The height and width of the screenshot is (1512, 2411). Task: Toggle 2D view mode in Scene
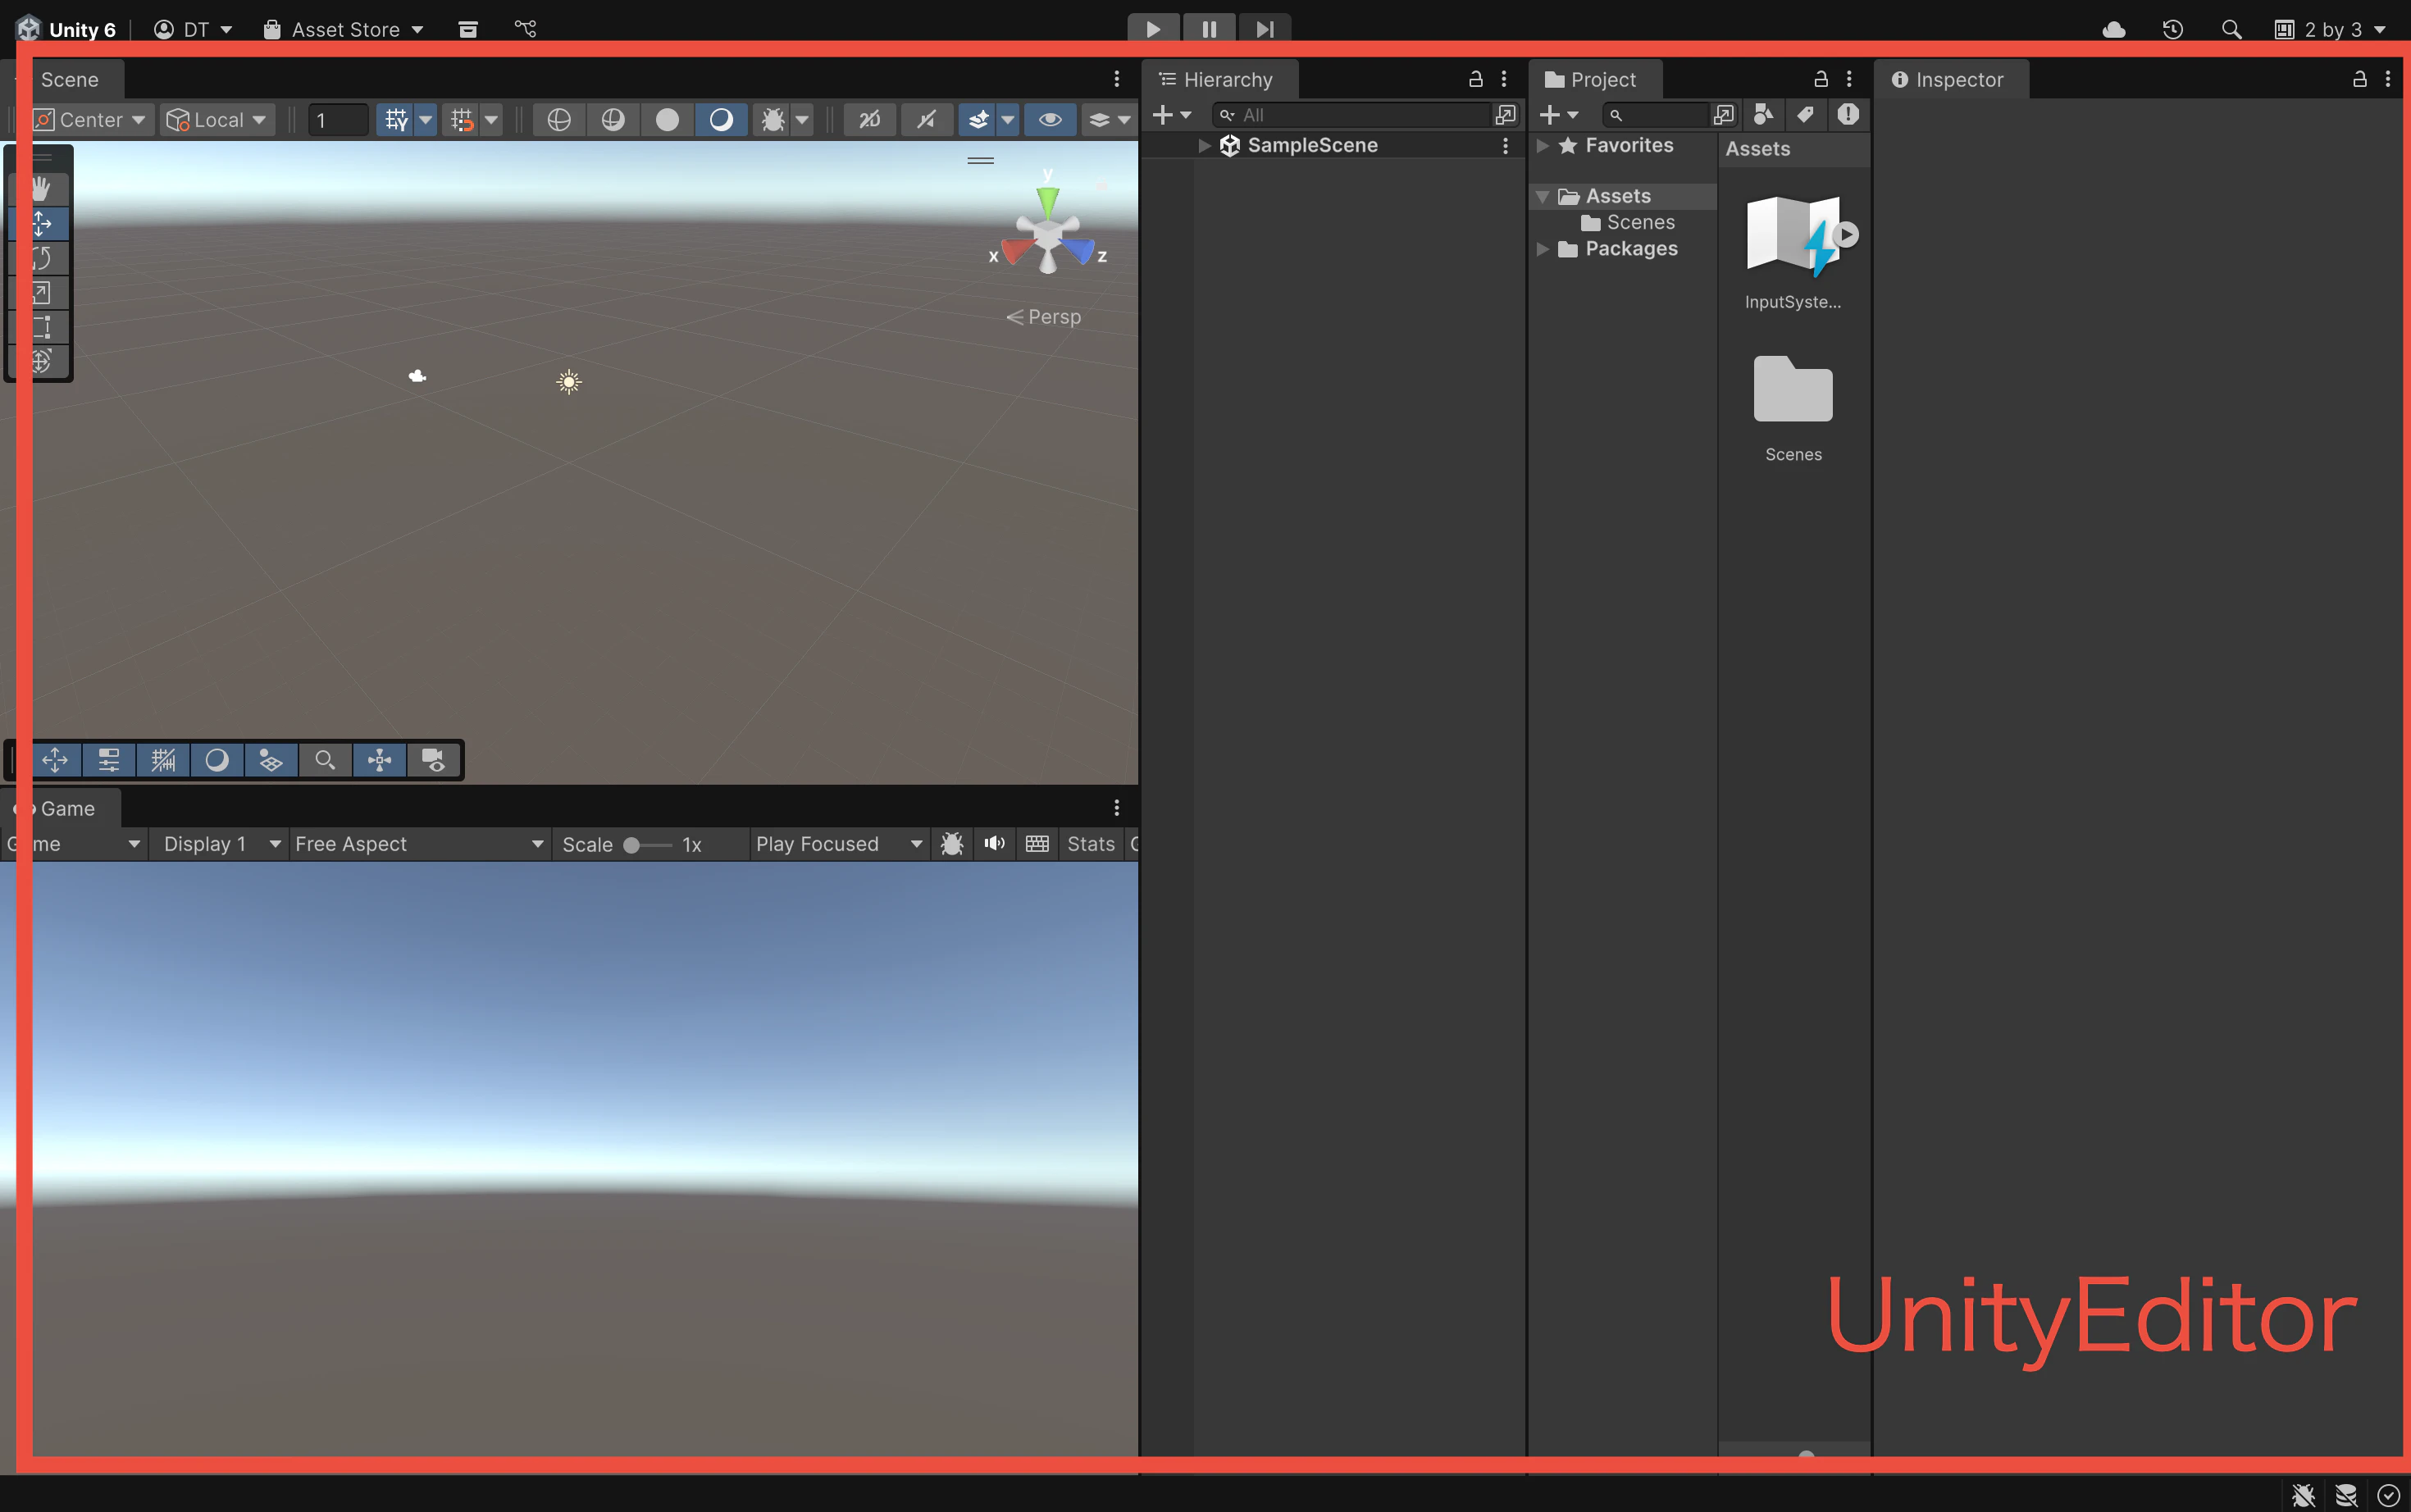(870, 120)
